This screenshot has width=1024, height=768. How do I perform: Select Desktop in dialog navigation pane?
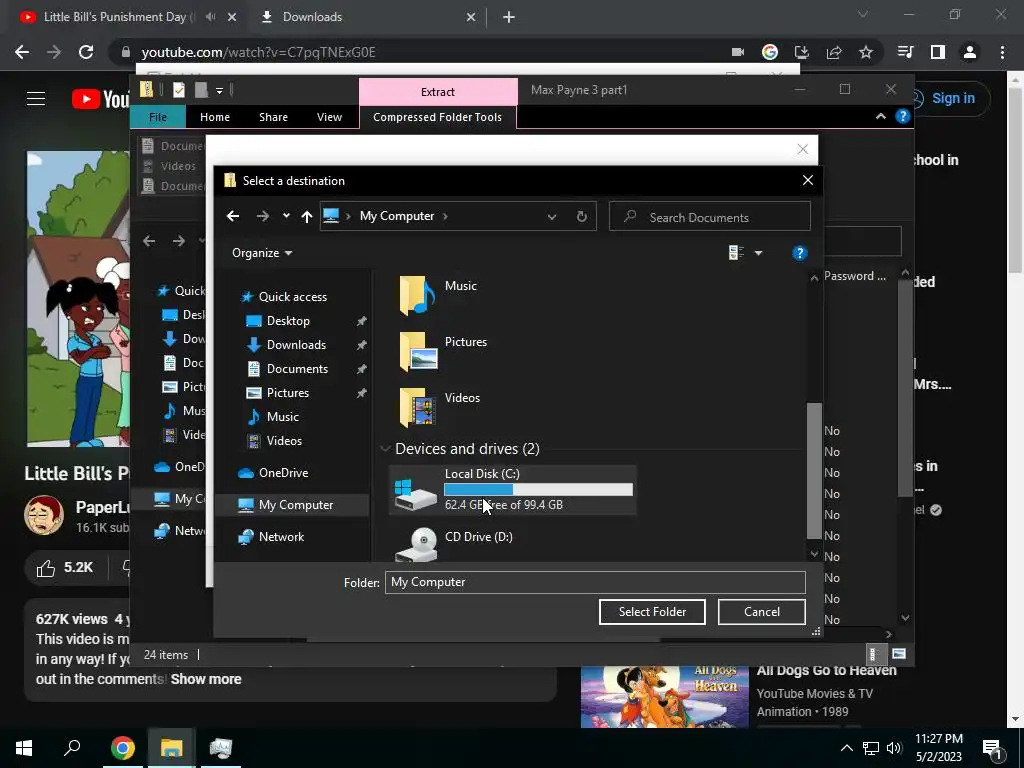(x=288, y=321)
